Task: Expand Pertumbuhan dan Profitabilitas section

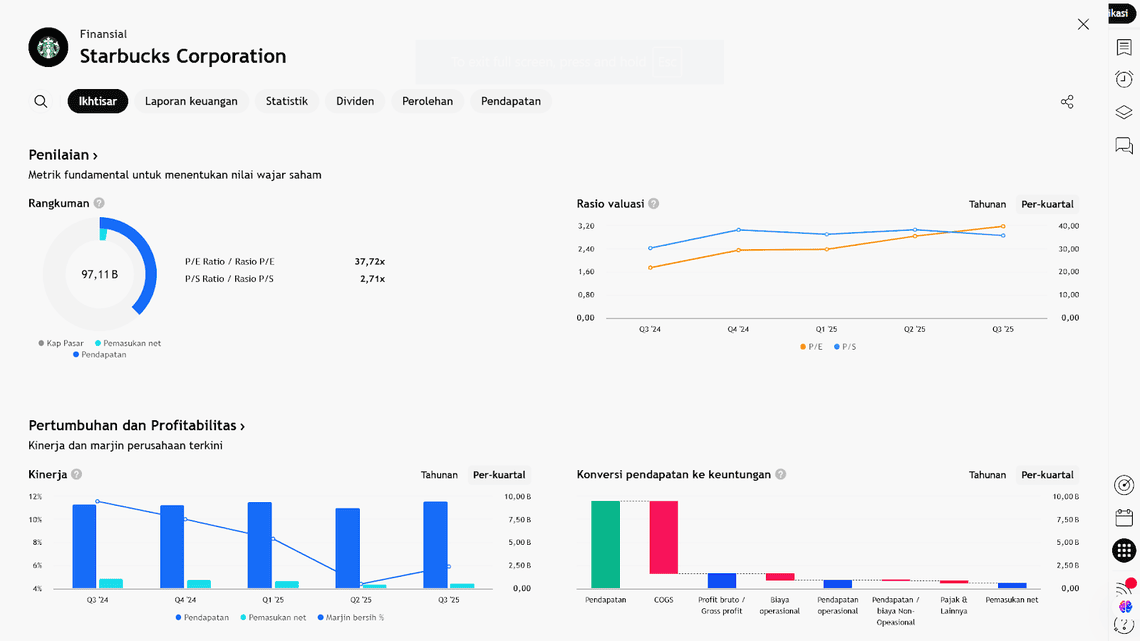Action: tap(137, 426)
